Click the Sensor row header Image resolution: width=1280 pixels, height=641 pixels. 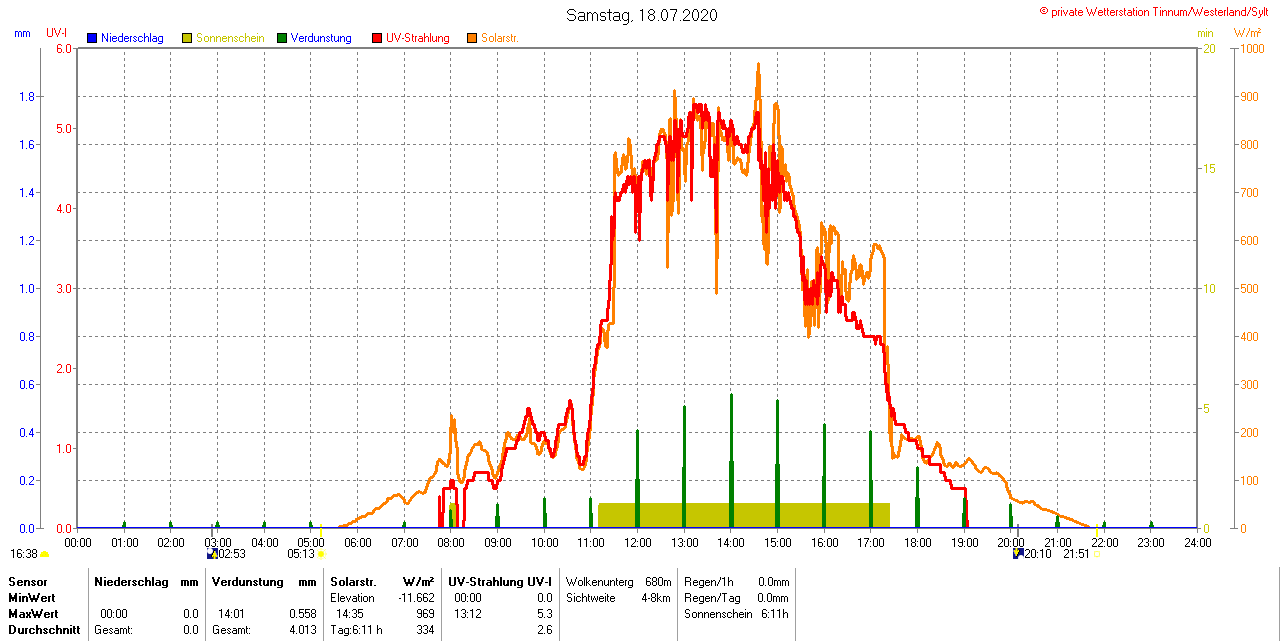(28, 582)
